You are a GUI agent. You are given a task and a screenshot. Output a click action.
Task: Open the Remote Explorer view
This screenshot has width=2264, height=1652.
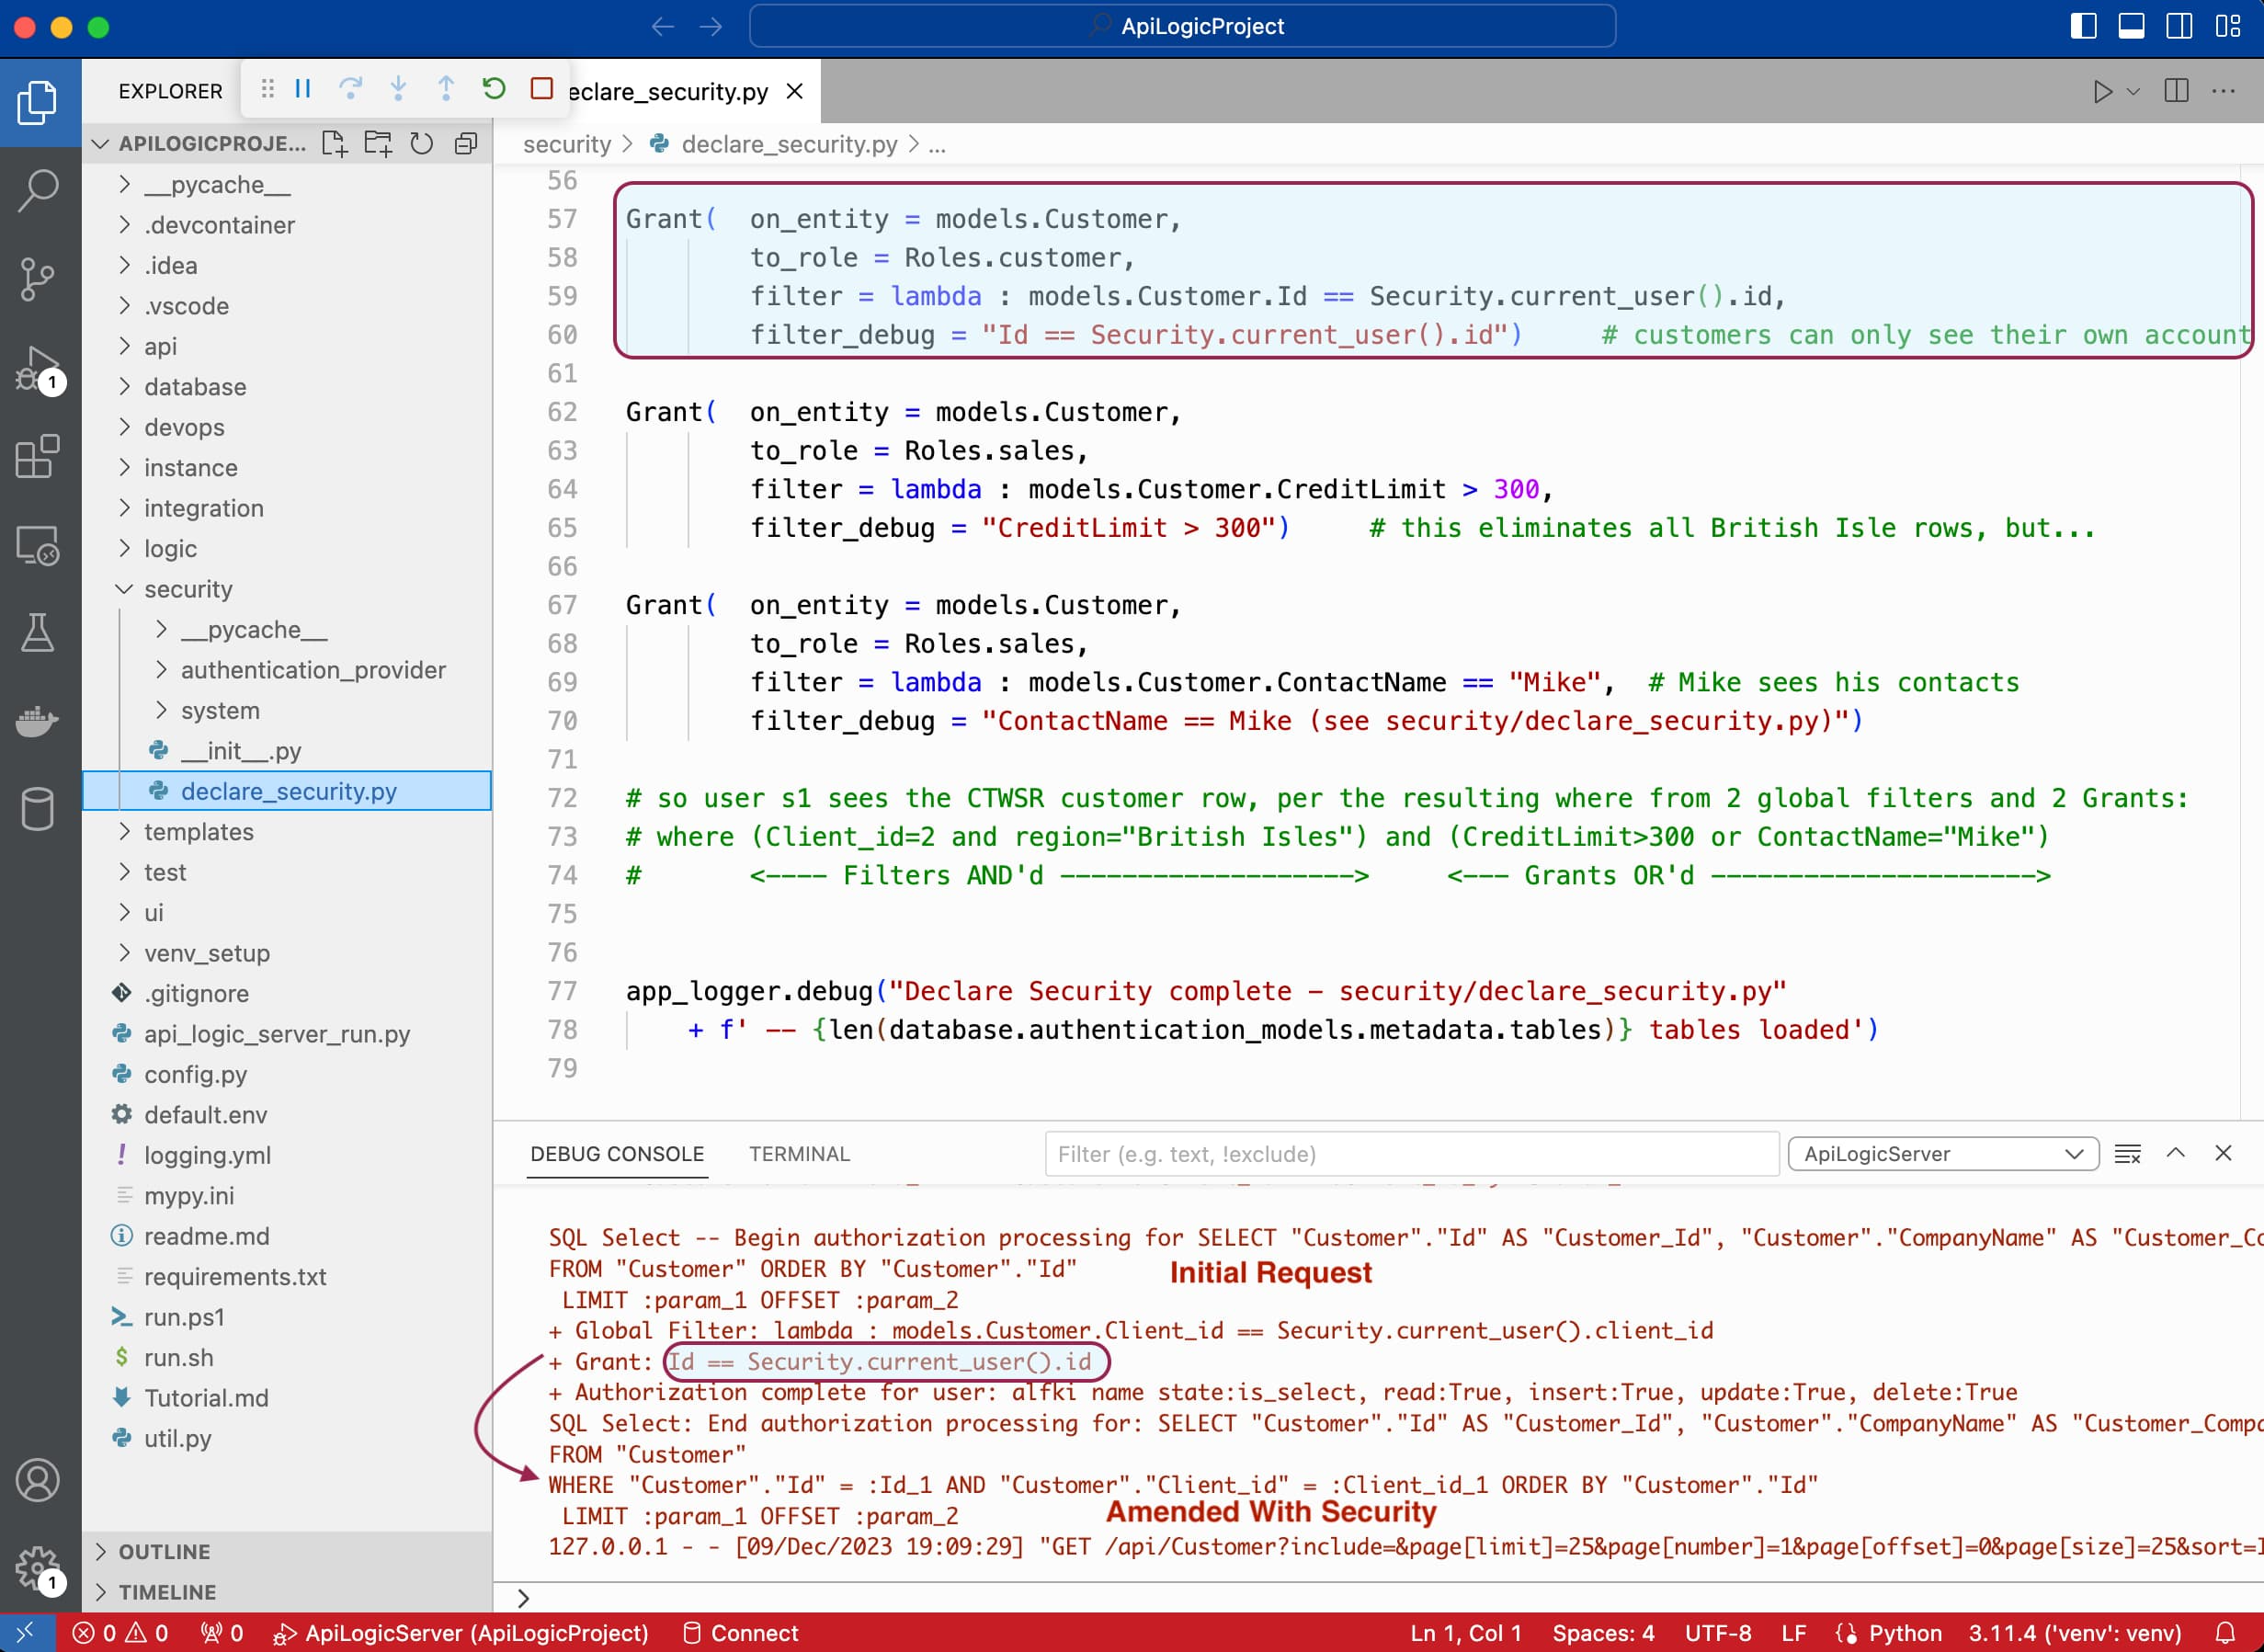[x=38, y=546]
